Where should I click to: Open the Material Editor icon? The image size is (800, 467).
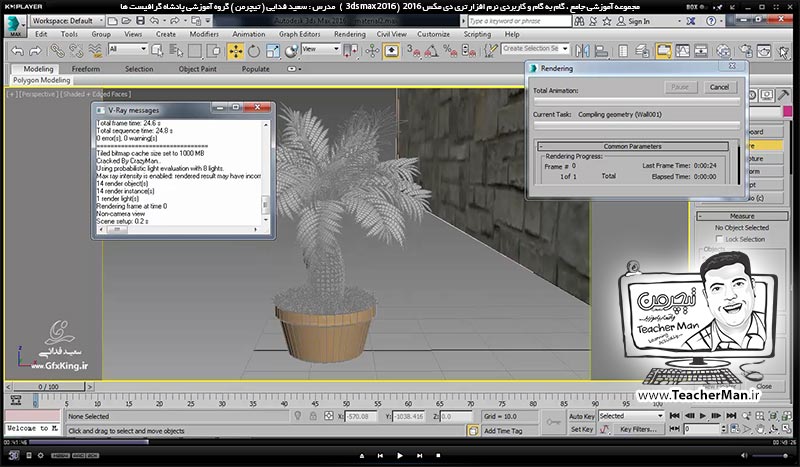[723, 51]
